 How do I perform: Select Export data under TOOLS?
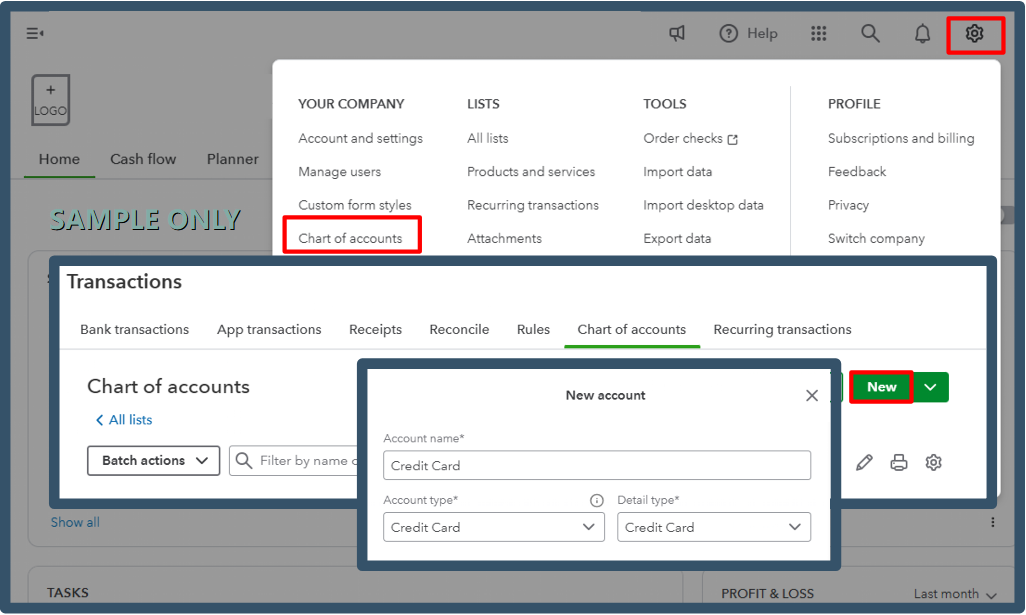(x=677, y=239)
